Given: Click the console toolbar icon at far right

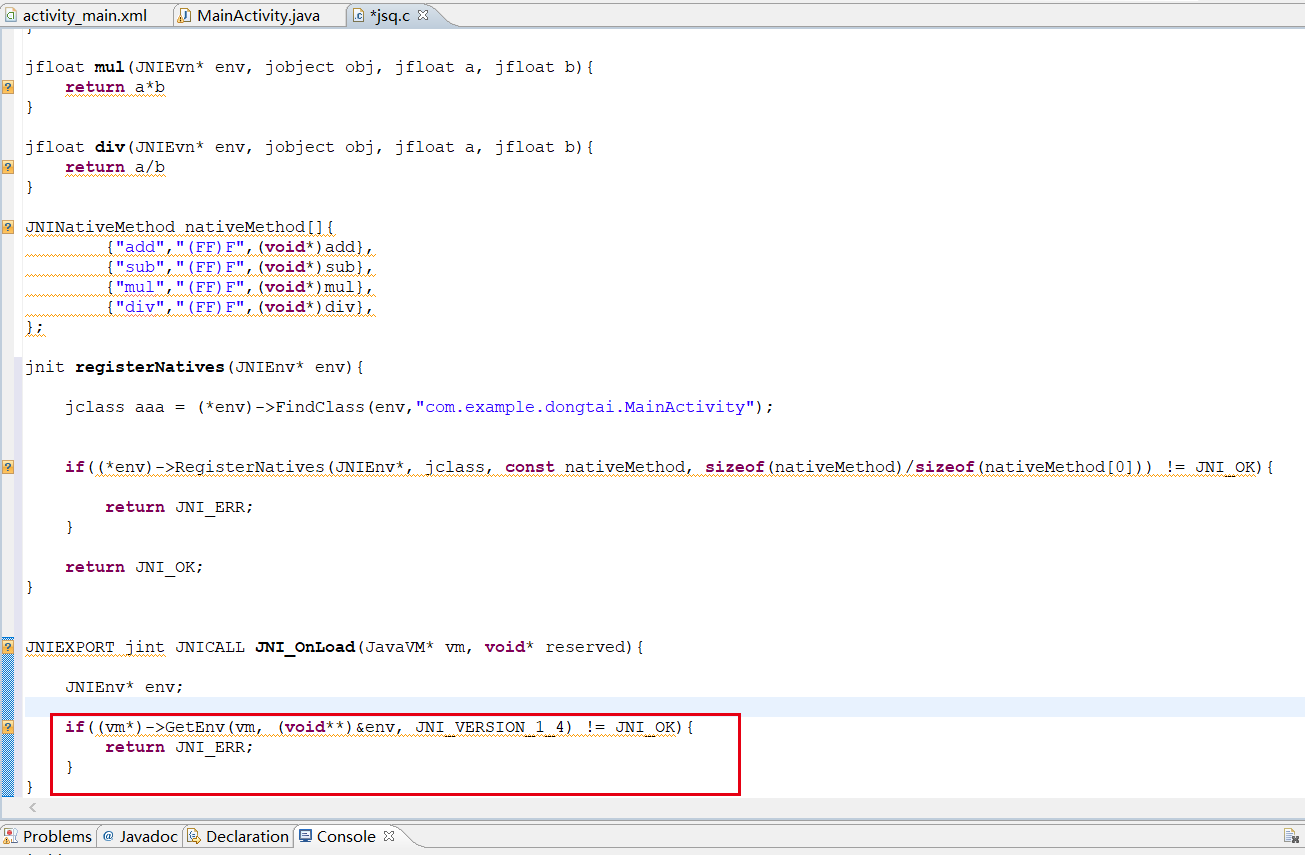Looking at the screenshot, I should (1292, 835).
